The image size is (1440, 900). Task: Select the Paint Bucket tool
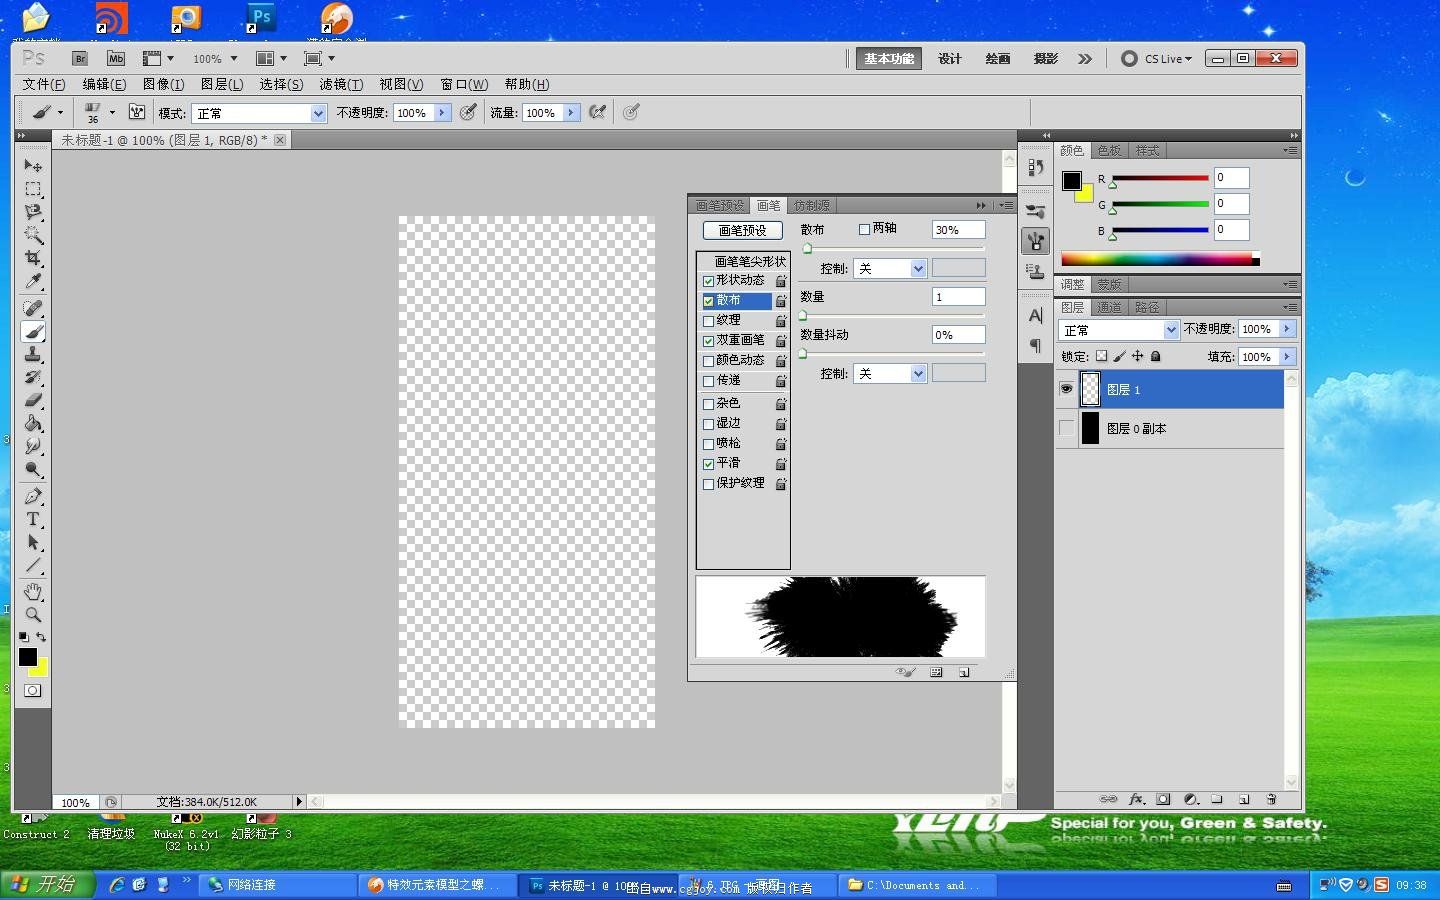(x=33, y=423)
